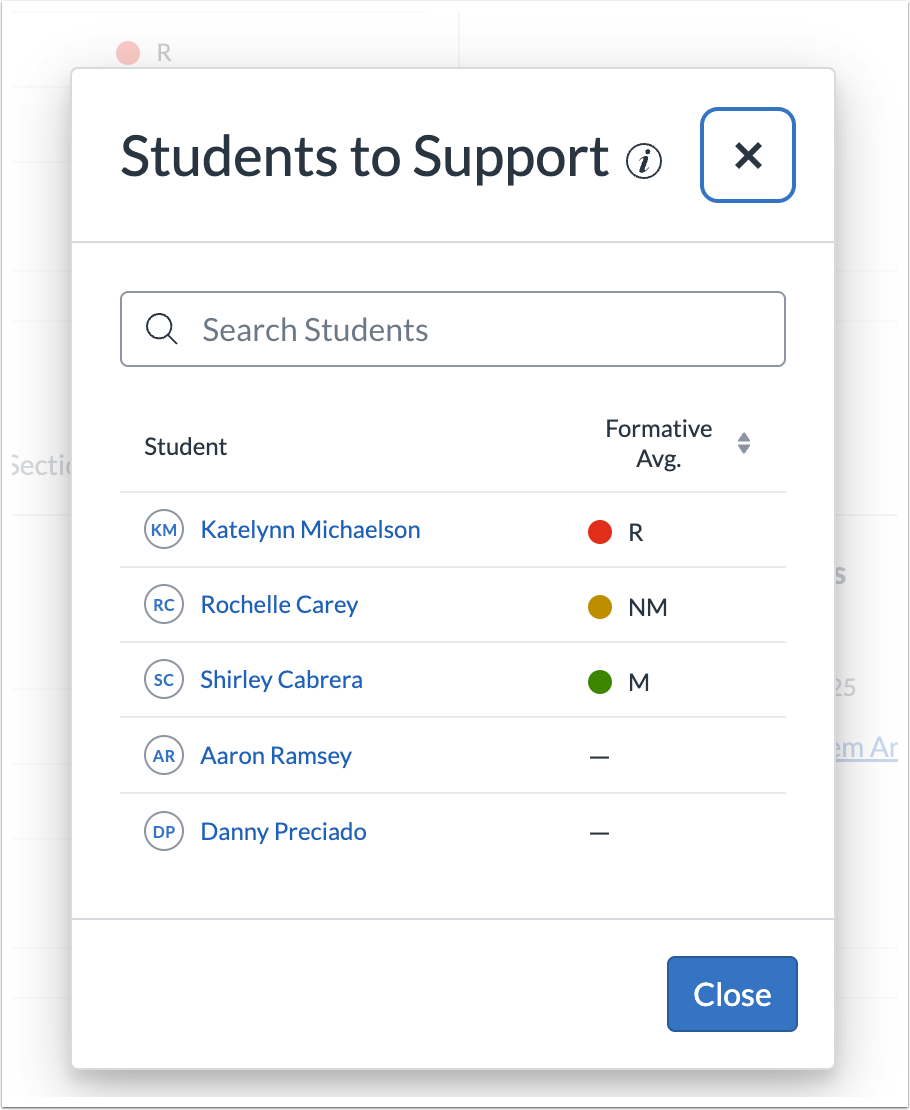The width and height of the screenshot is (910, 1110).
Task: Select Shirley Cabrera's SC avatar icon
Action: tap(163, 680)
